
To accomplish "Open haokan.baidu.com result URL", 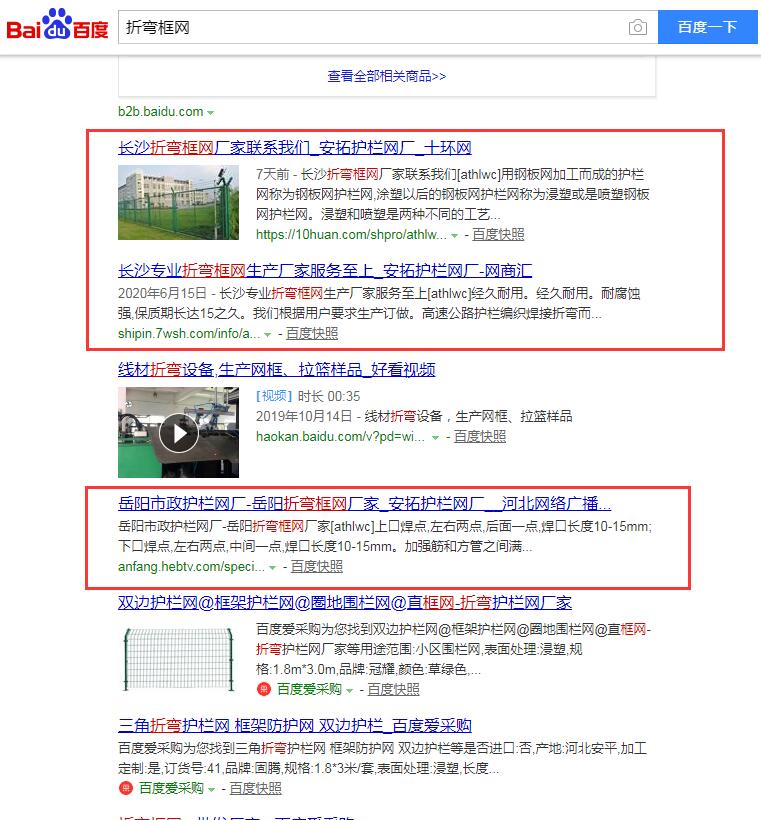I will click(340, 436).
